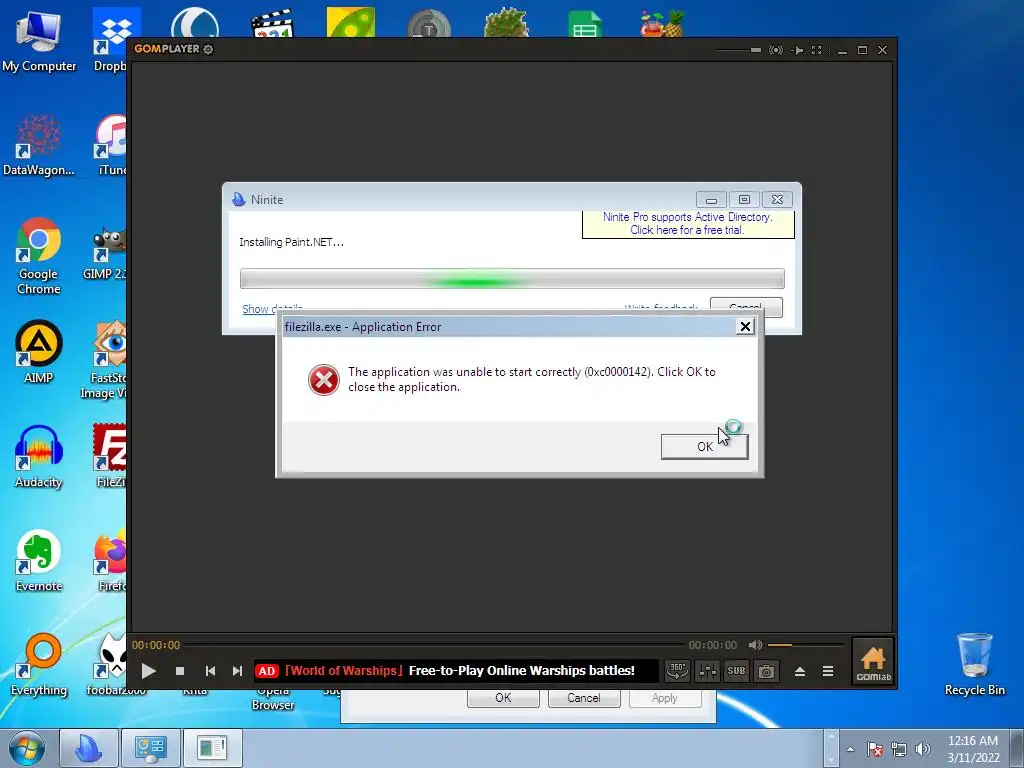Click Show details link in Ninite
The width and height of the screenshot is (1024, 768).
pos(272,309)
